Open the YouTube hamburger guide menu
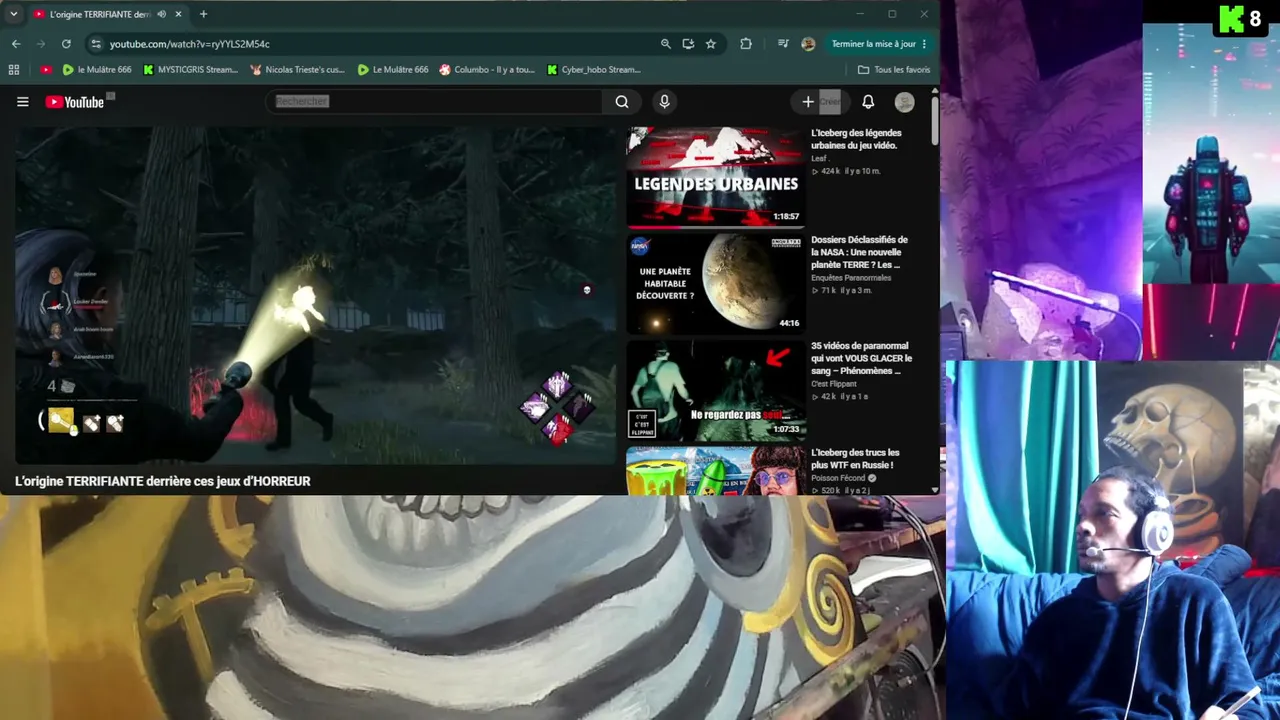 pos(22,102)
